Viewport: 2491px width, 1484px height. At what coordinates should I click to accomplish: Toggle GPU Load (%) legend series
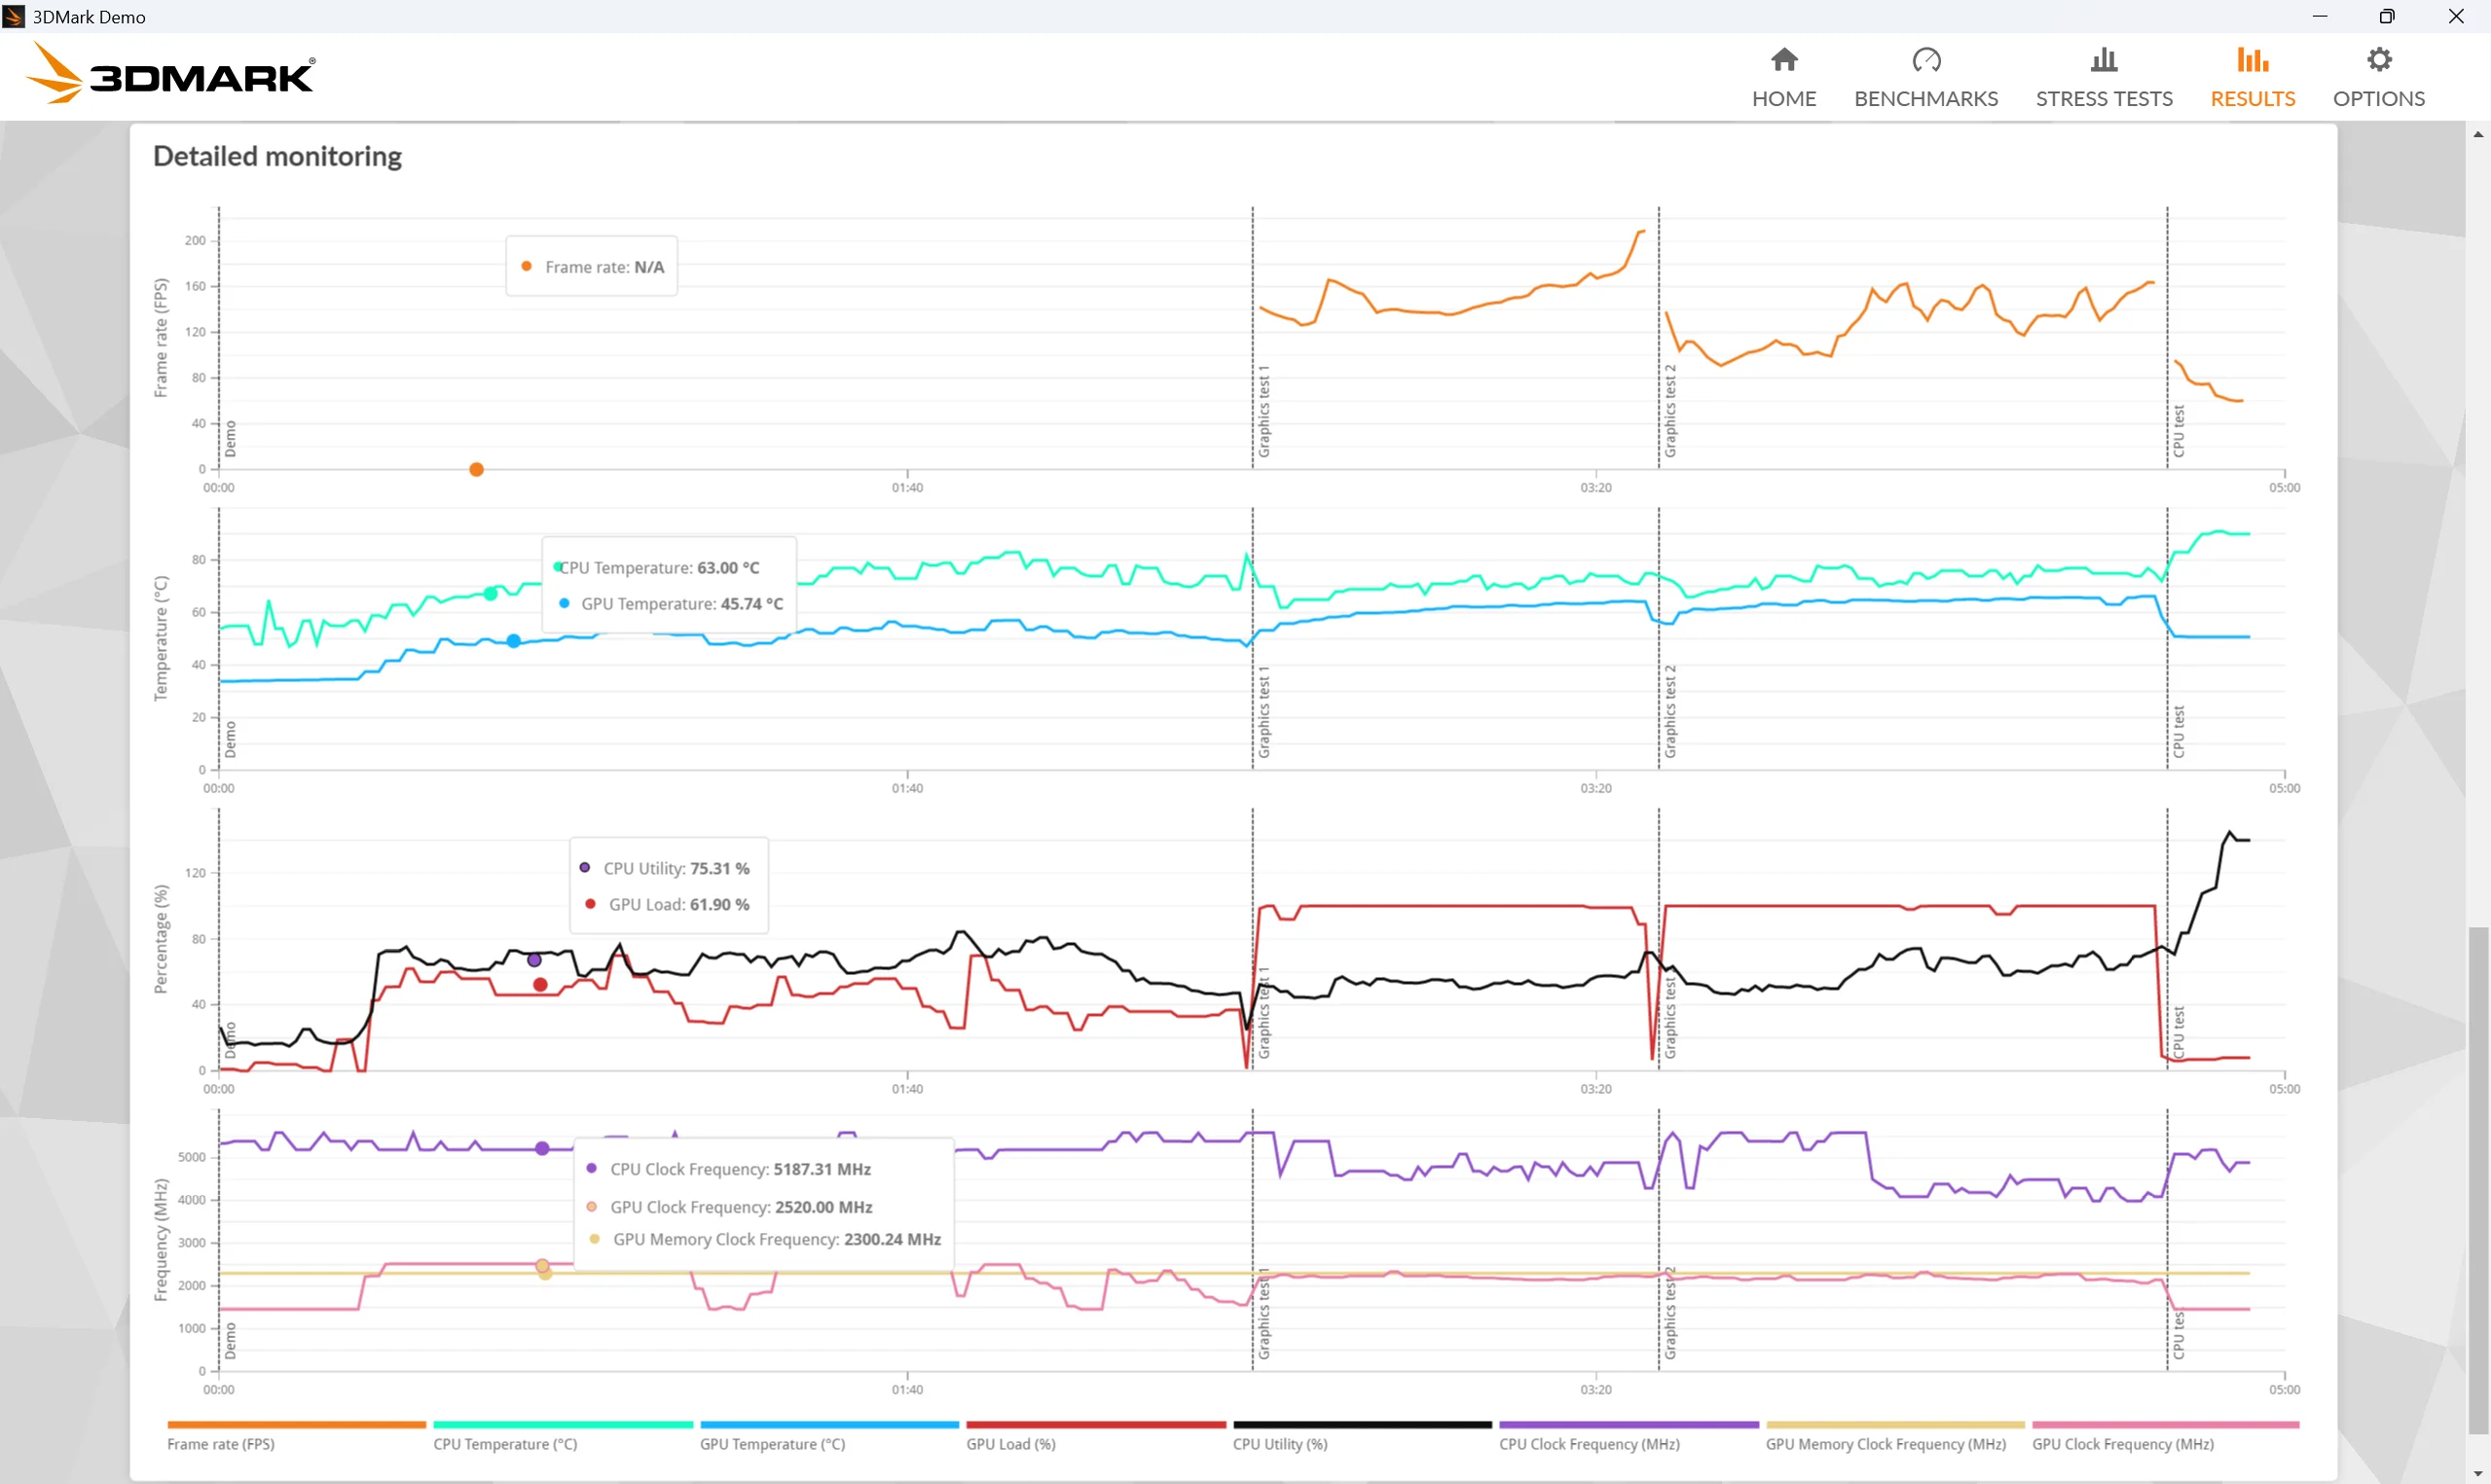tap(1010, 1443)
